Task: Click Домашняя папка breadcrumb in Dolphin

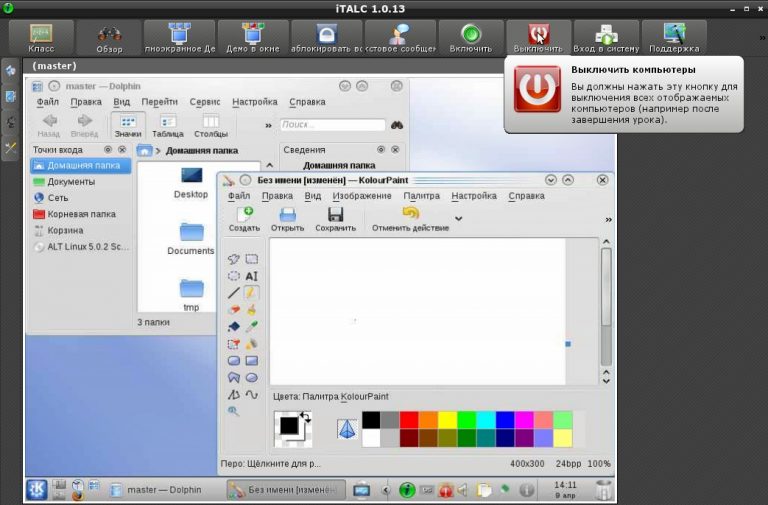Action: 202,150
